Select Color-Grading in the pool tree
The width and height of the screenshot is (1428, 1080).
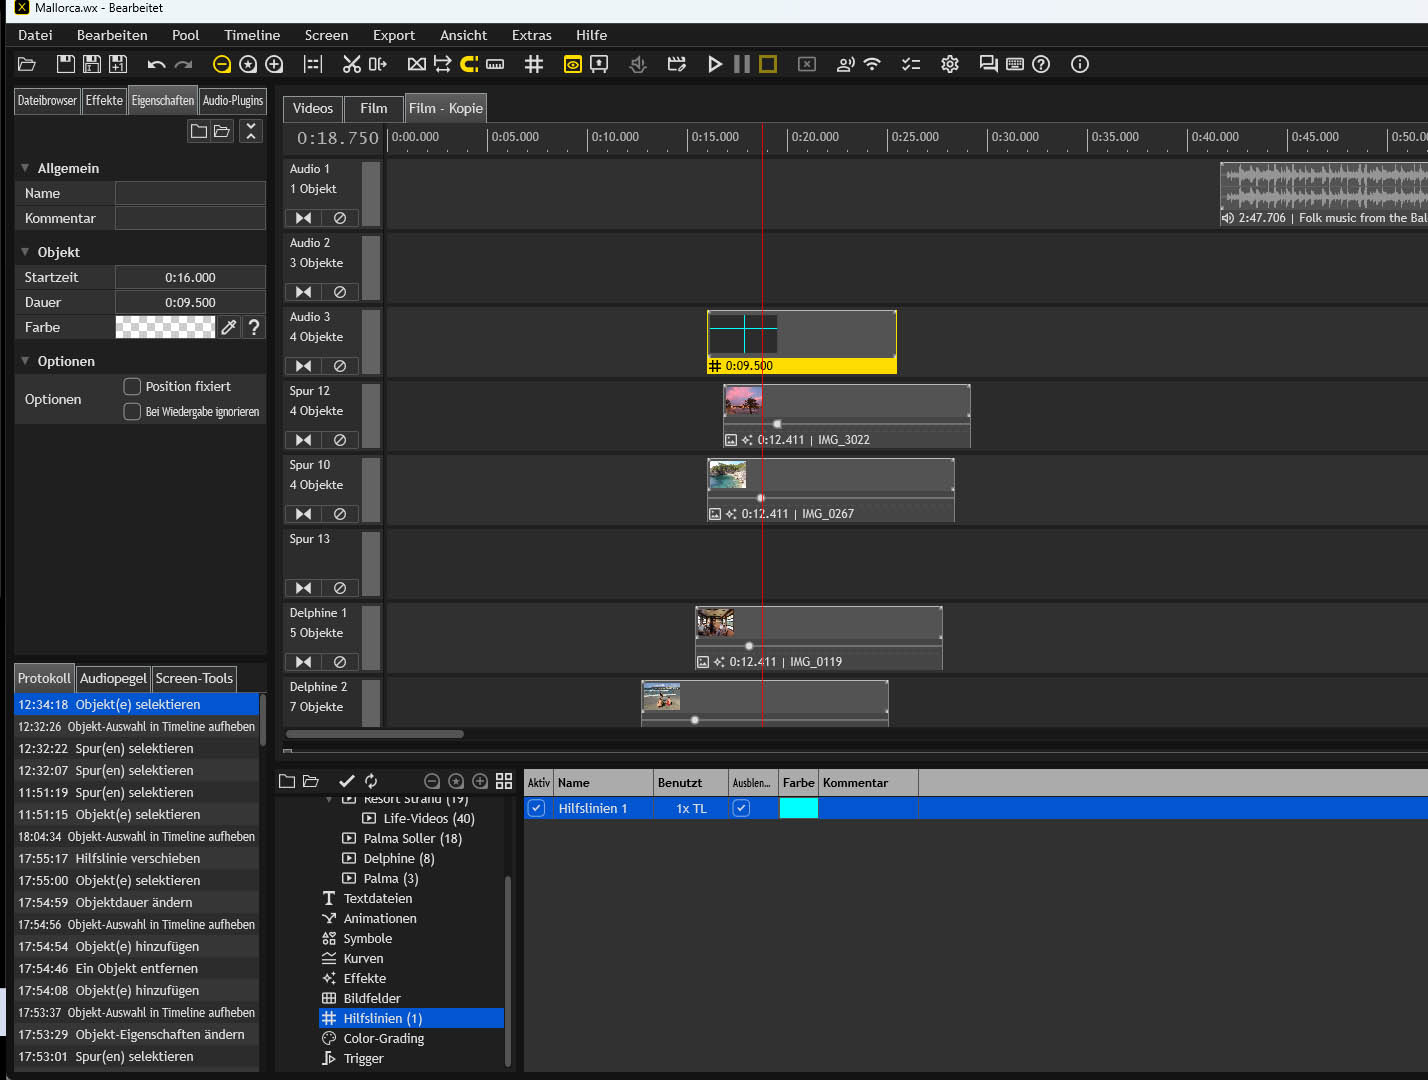point(383,1038)
